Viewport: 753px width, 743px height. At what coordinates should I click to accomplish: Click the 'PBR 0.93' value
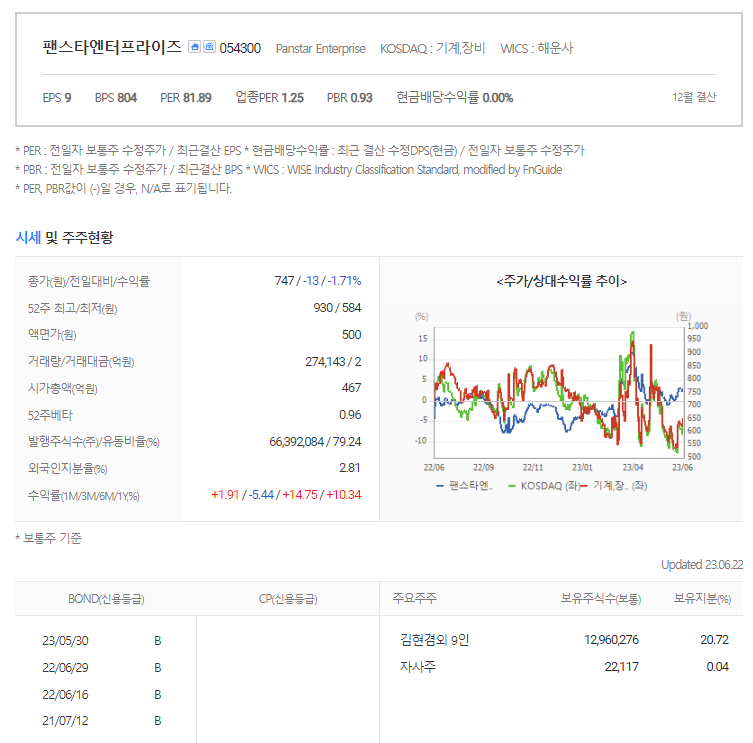pyautogui.click(x=350, y=97)
